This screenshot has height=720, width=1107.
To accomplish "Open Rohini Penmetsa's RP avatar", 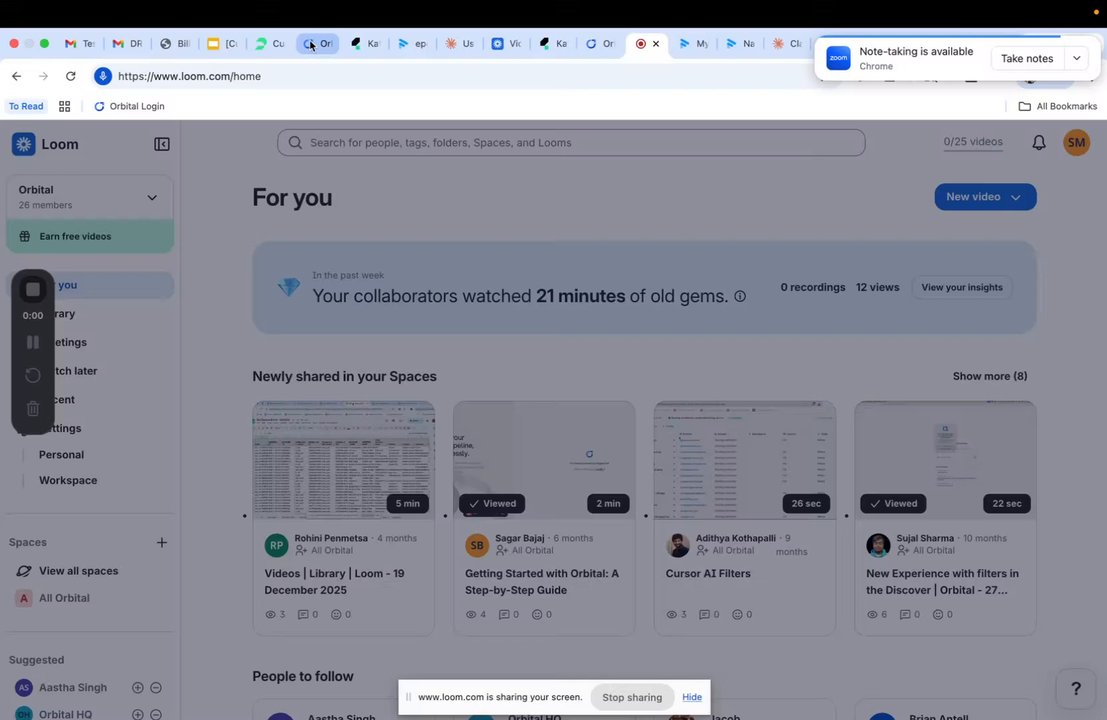I will tap(276, 545).
